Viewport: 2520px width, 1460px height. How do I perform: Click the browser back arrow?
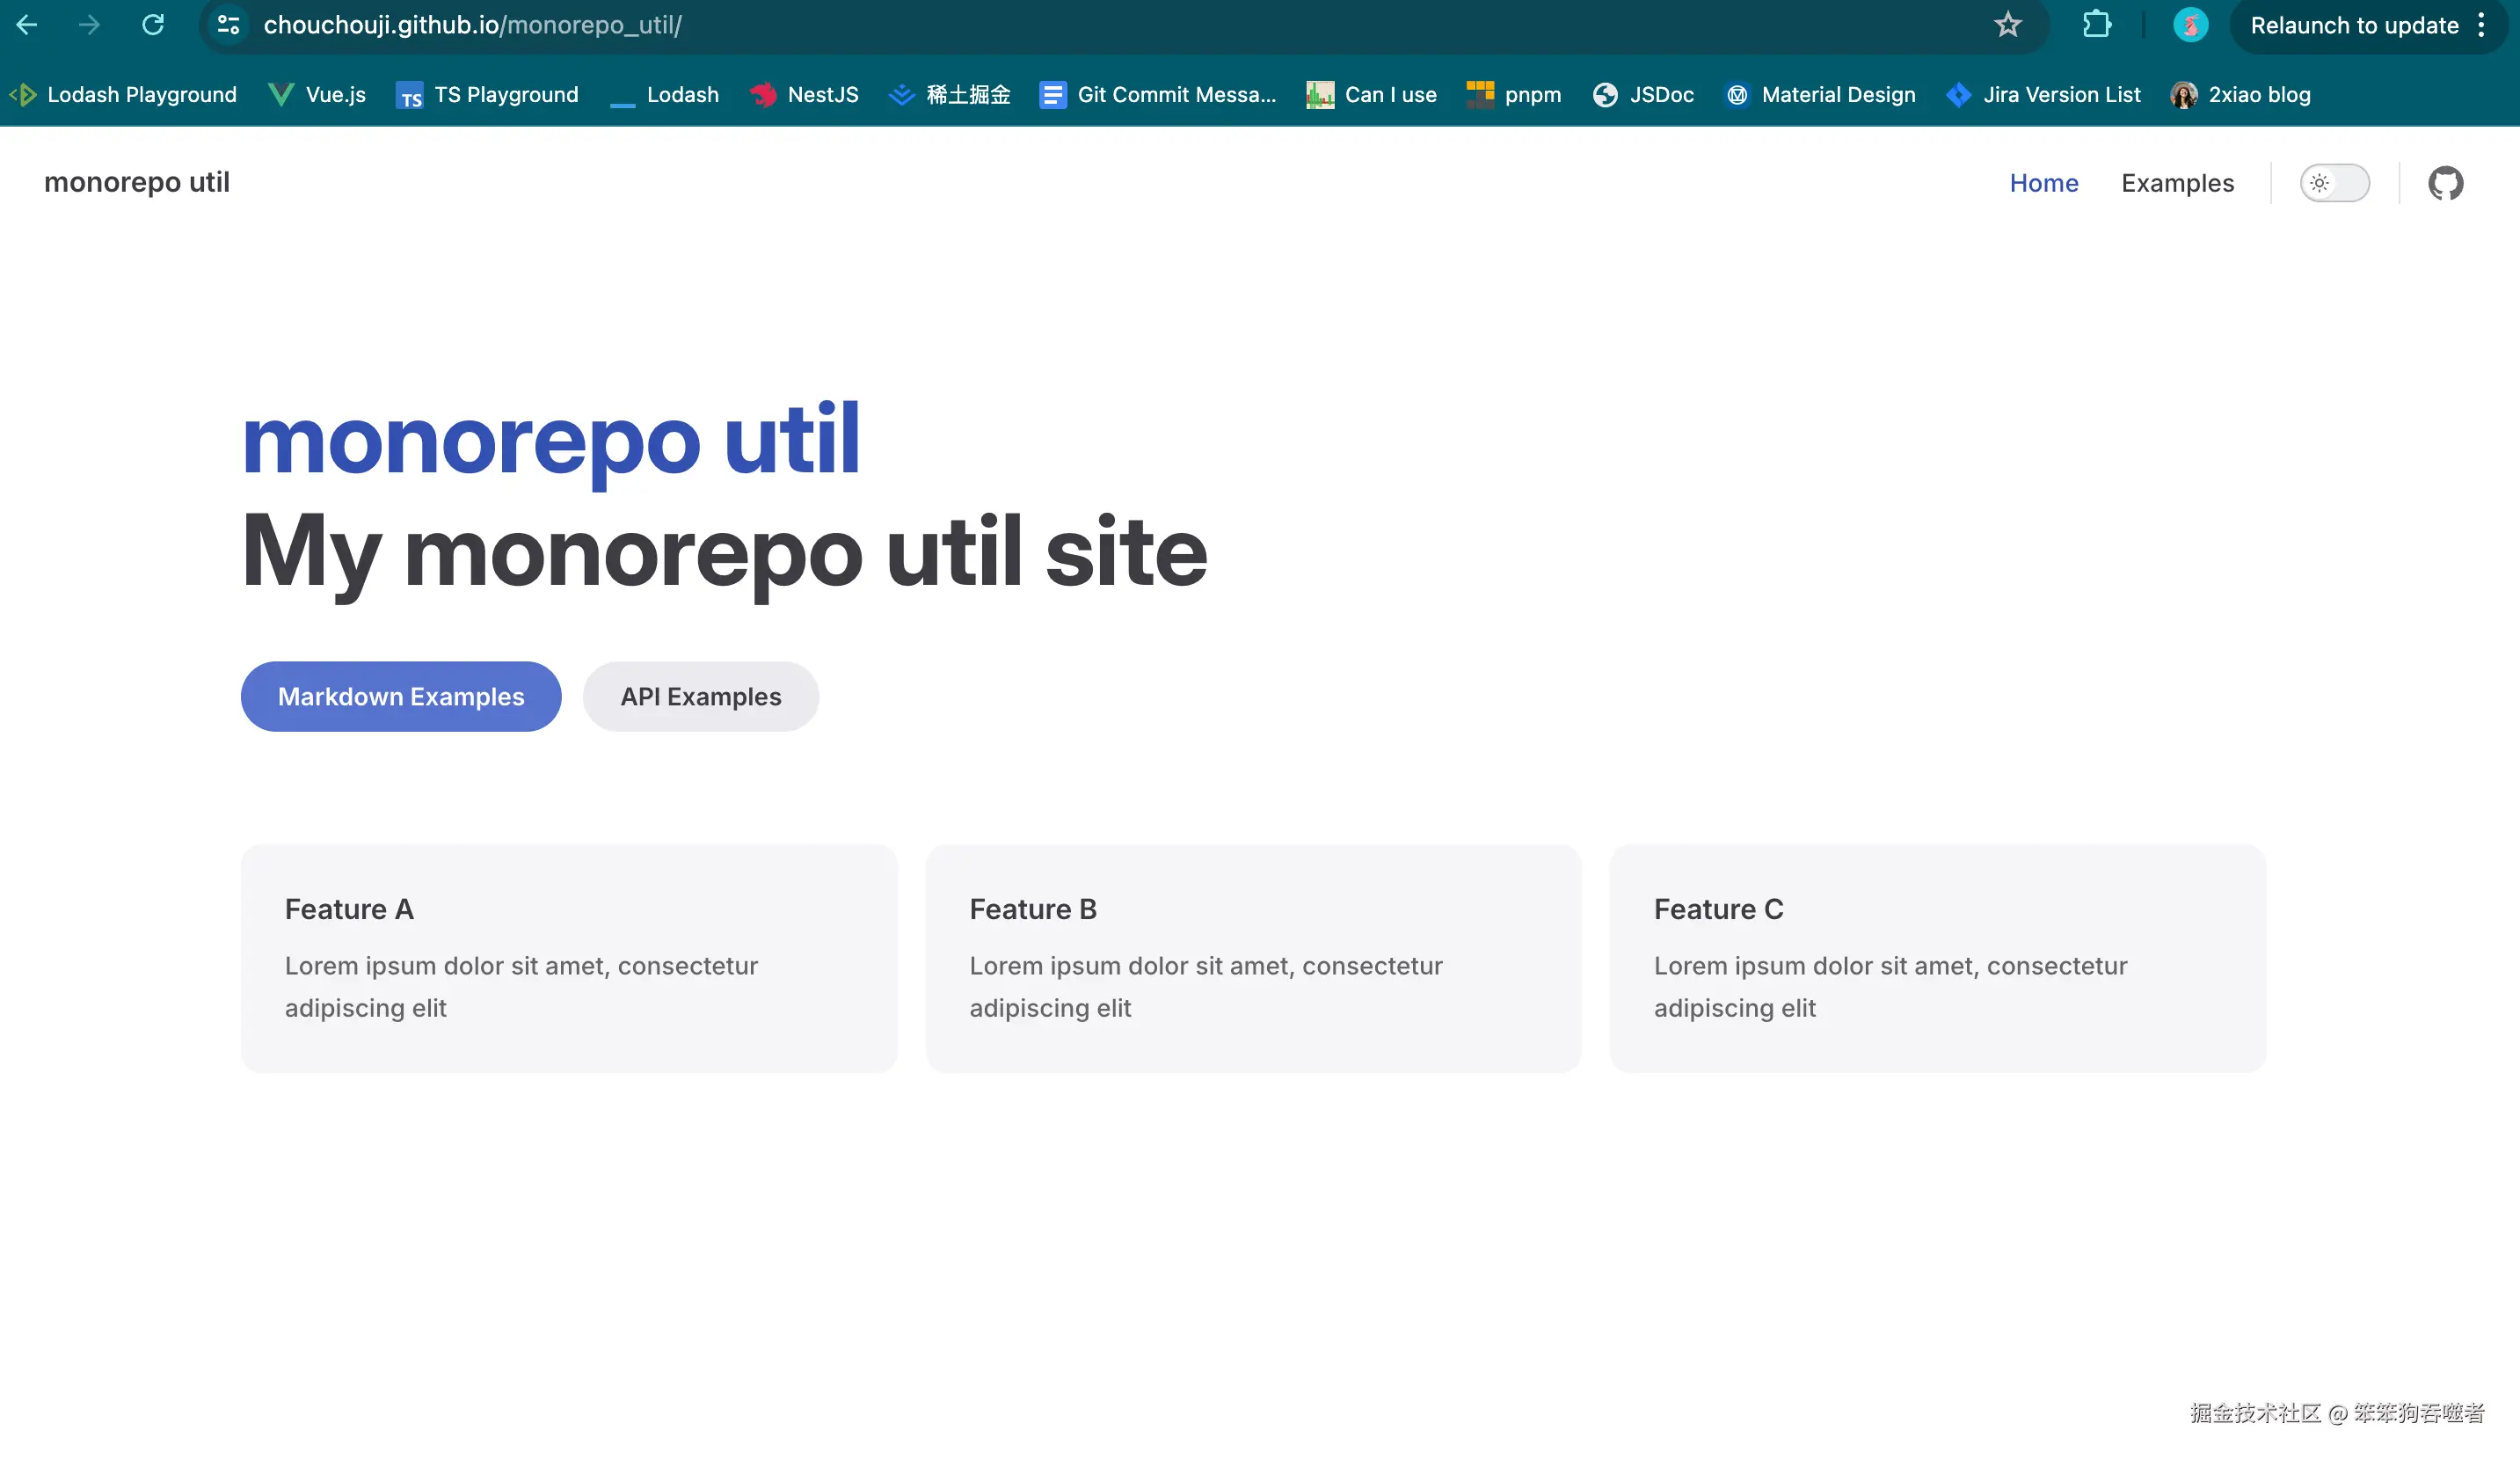(x=27, y=25)
